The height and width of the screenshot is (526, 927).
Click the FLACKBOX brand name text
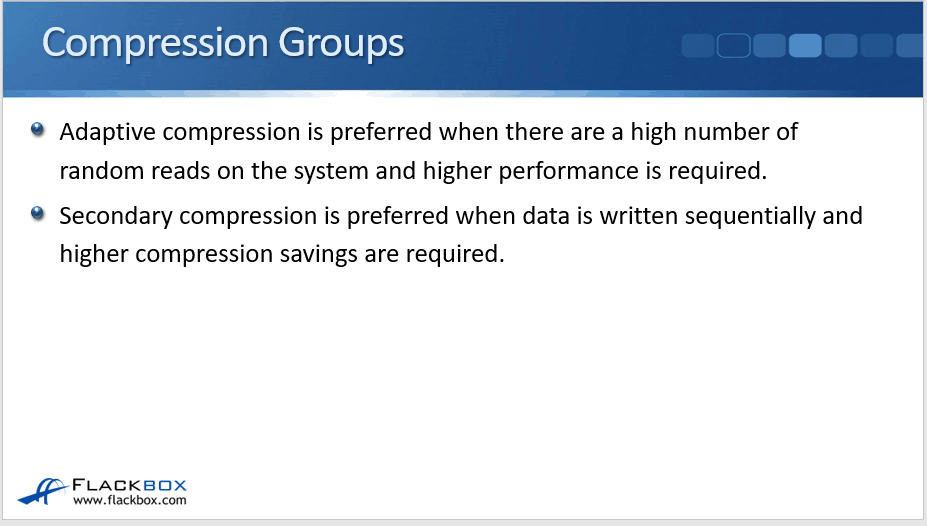pyautogui.click(x=129, y=485)
